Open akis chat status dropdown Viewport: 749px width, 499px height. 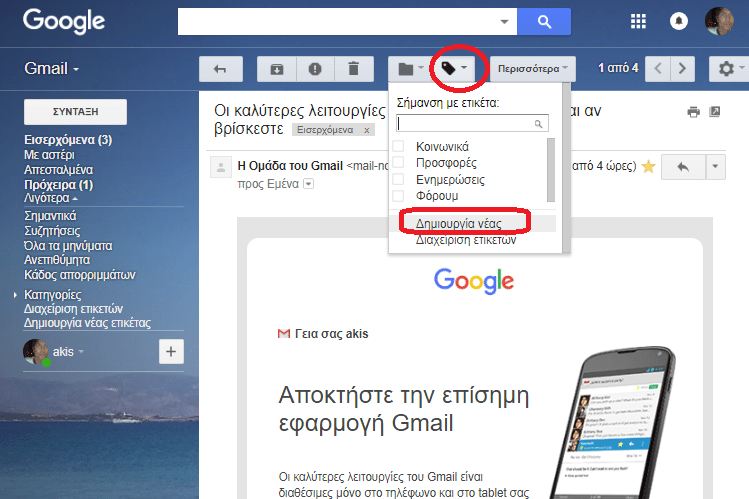click(81, 352)
